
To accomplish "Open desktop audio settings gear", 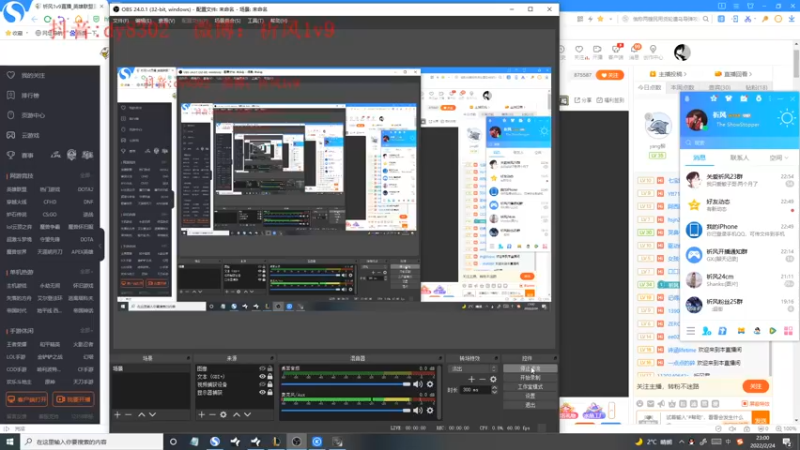I will [430, 384].
